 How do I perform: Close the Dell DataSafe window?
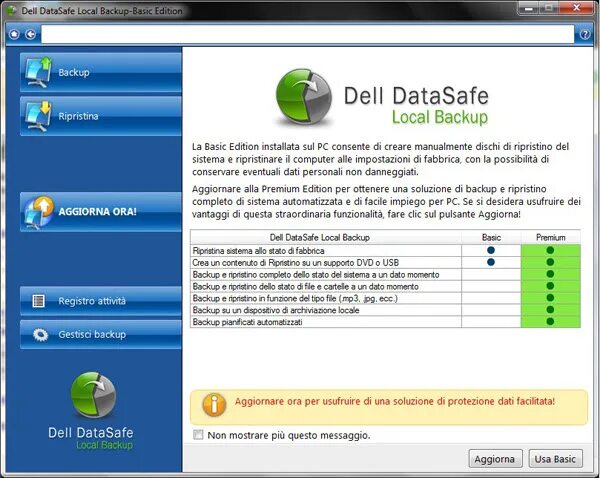click(x=577, y=8)
